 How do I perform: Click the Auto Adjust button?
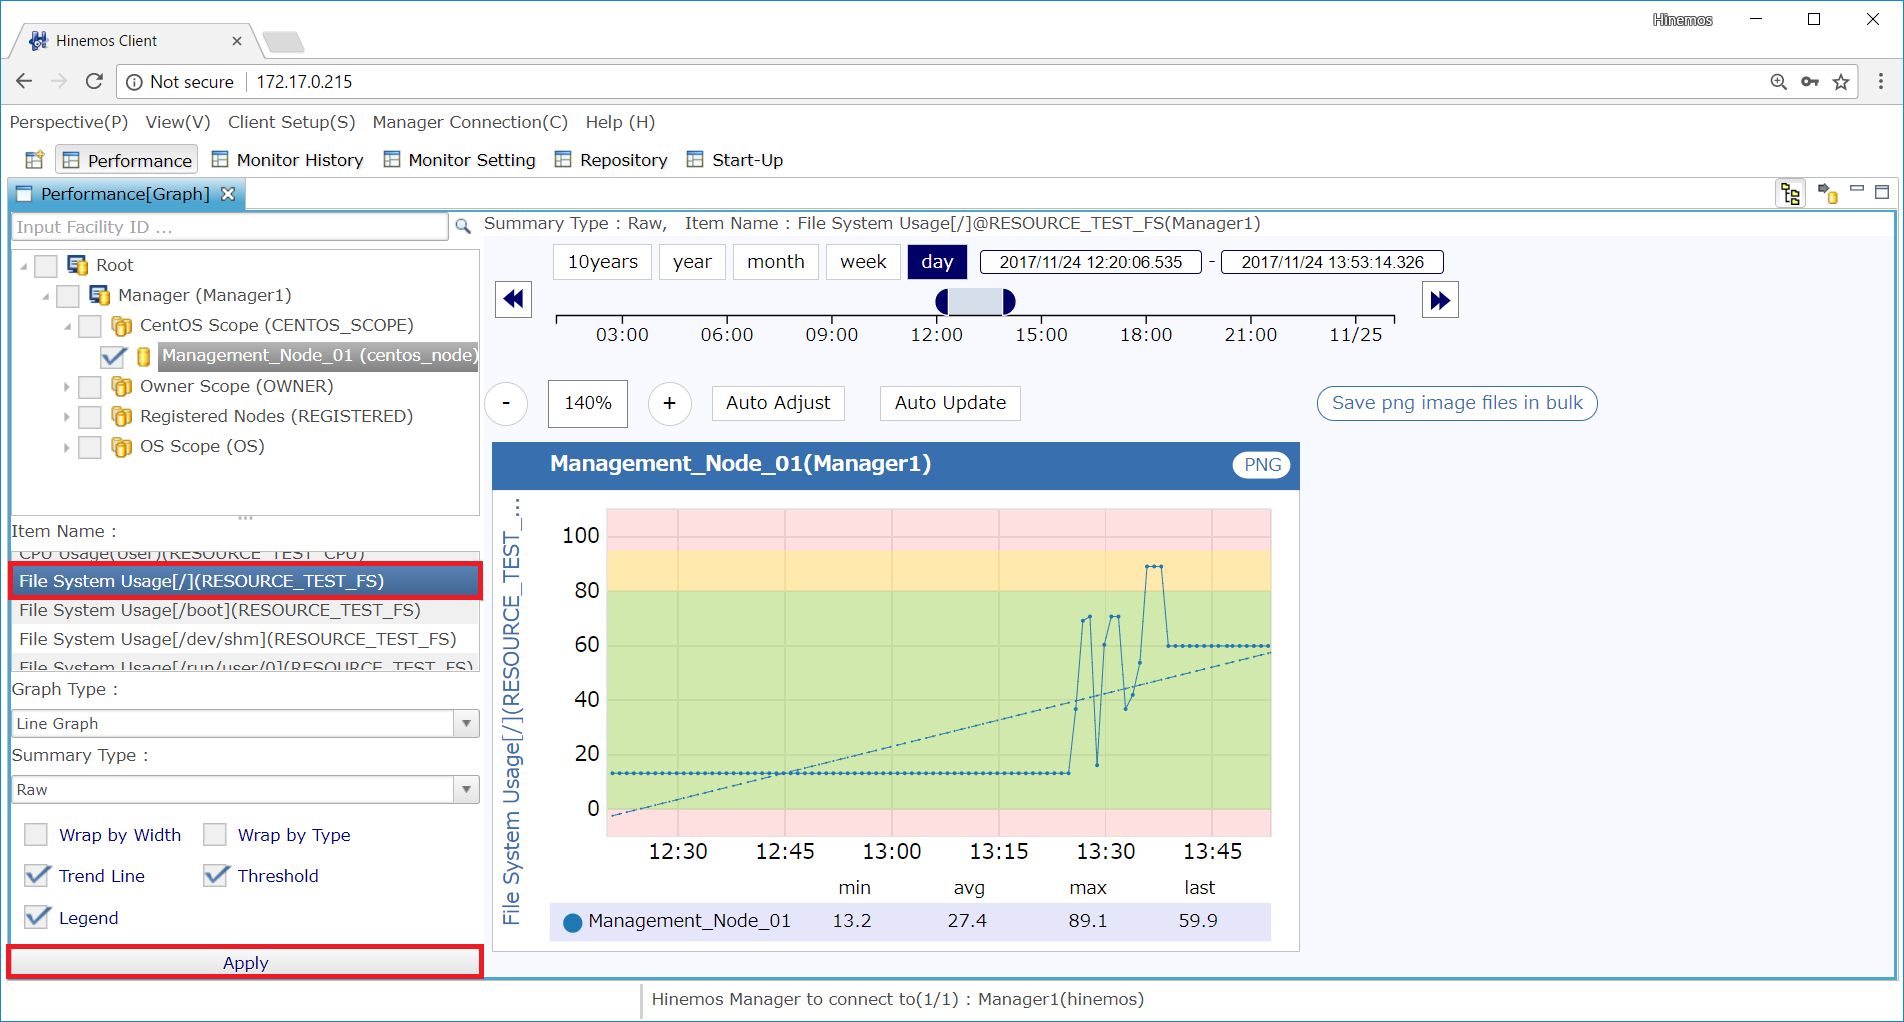(778, 403)
